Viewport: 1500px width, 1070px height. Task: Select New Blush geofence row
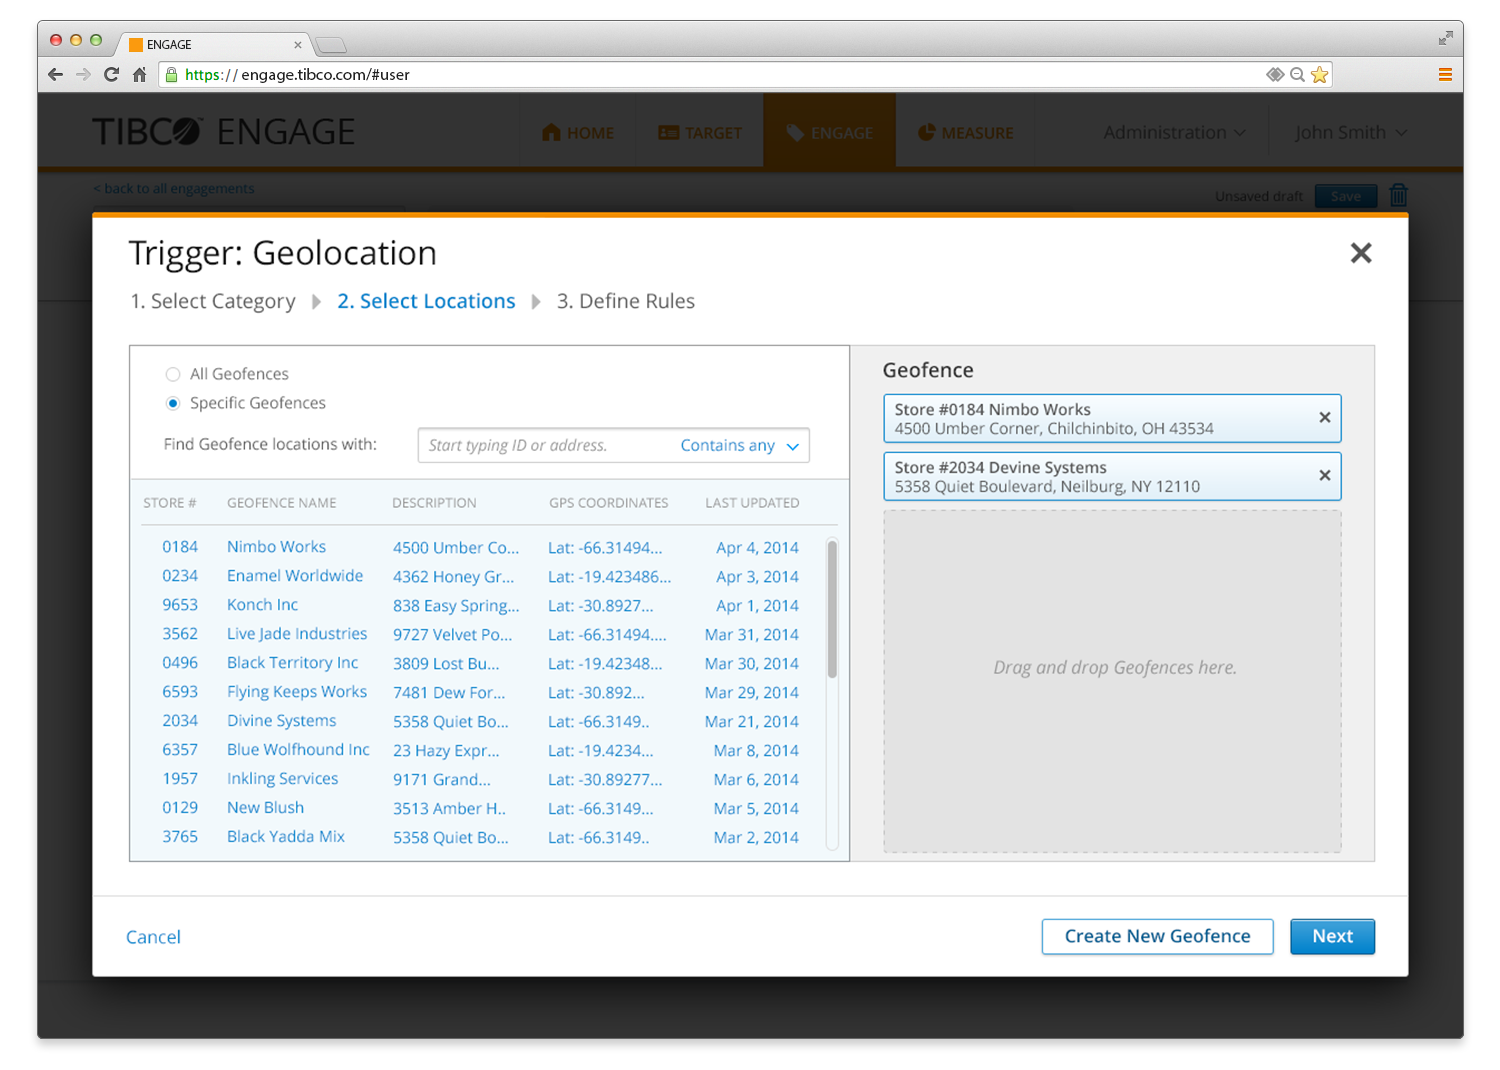click(x=481, y=808)
